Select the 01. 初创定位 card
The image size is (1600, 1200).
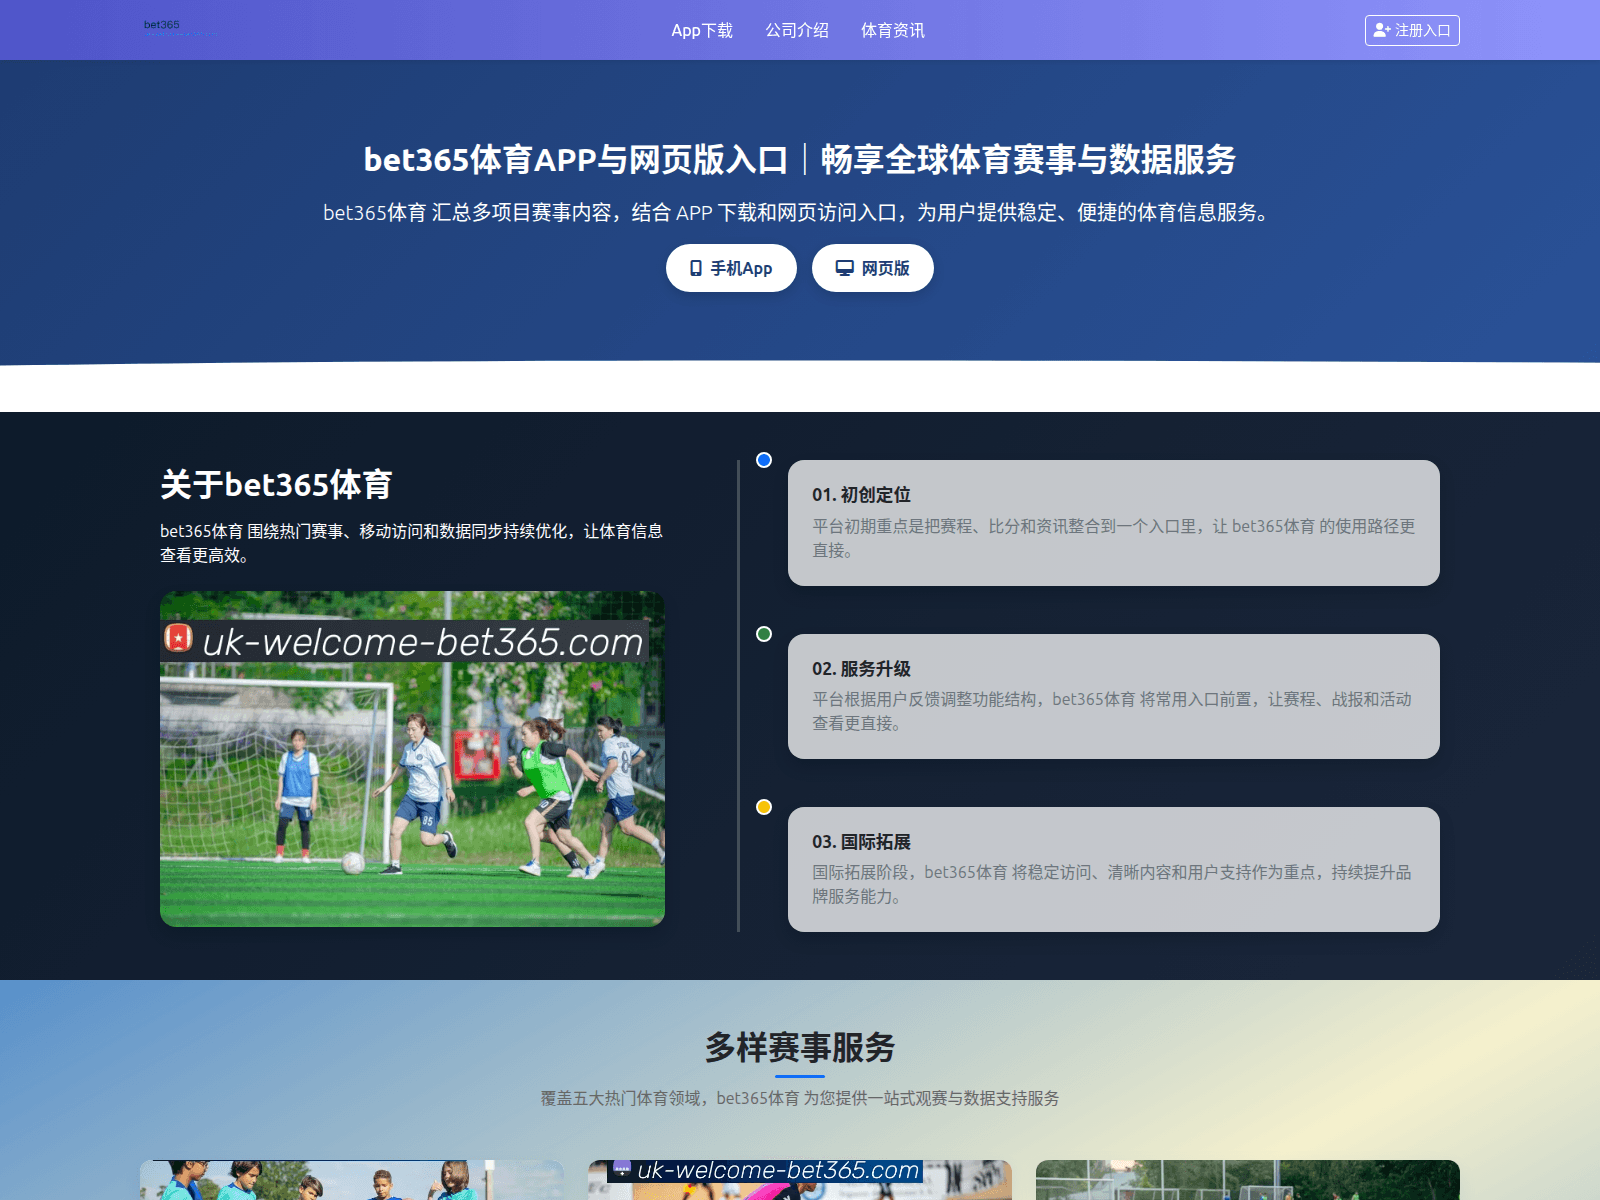click(1114, 523)
